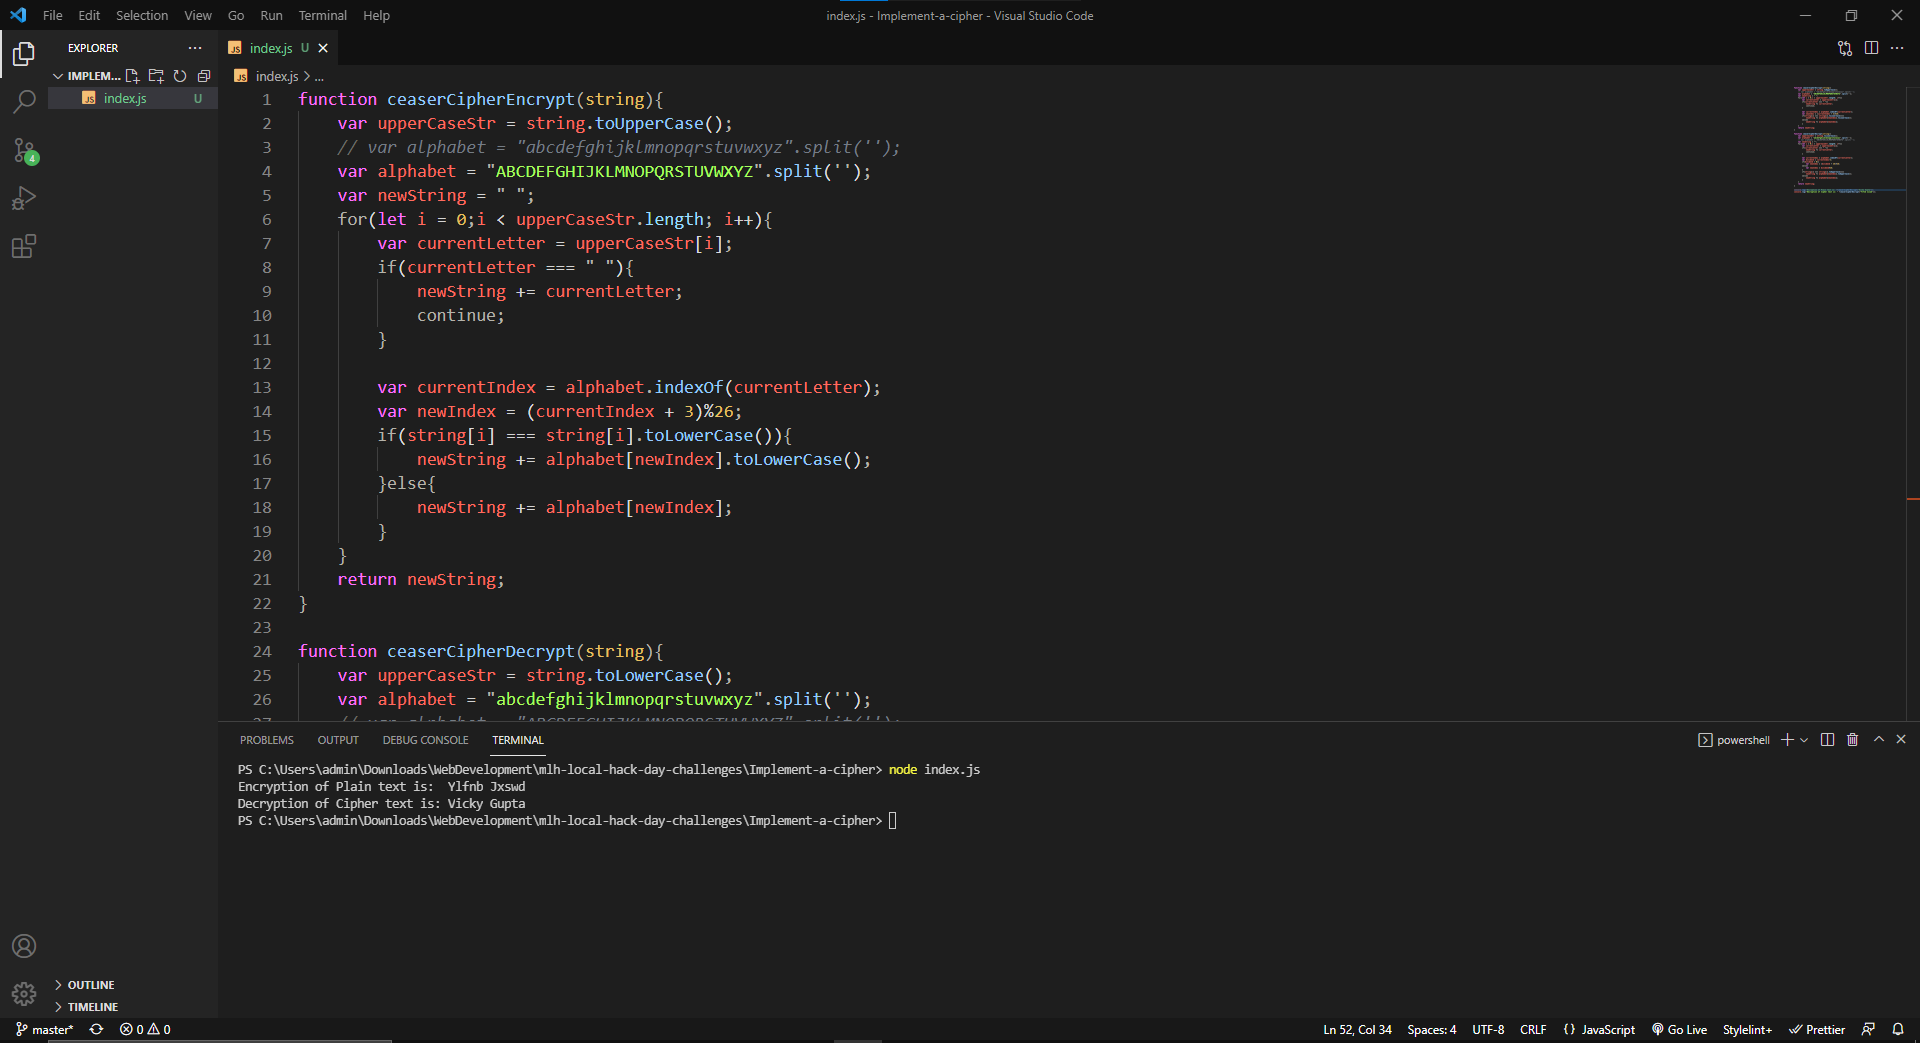Screen dimensions: 1920x1043
Task: Open the Help menu
Action: tap(376, 15)
